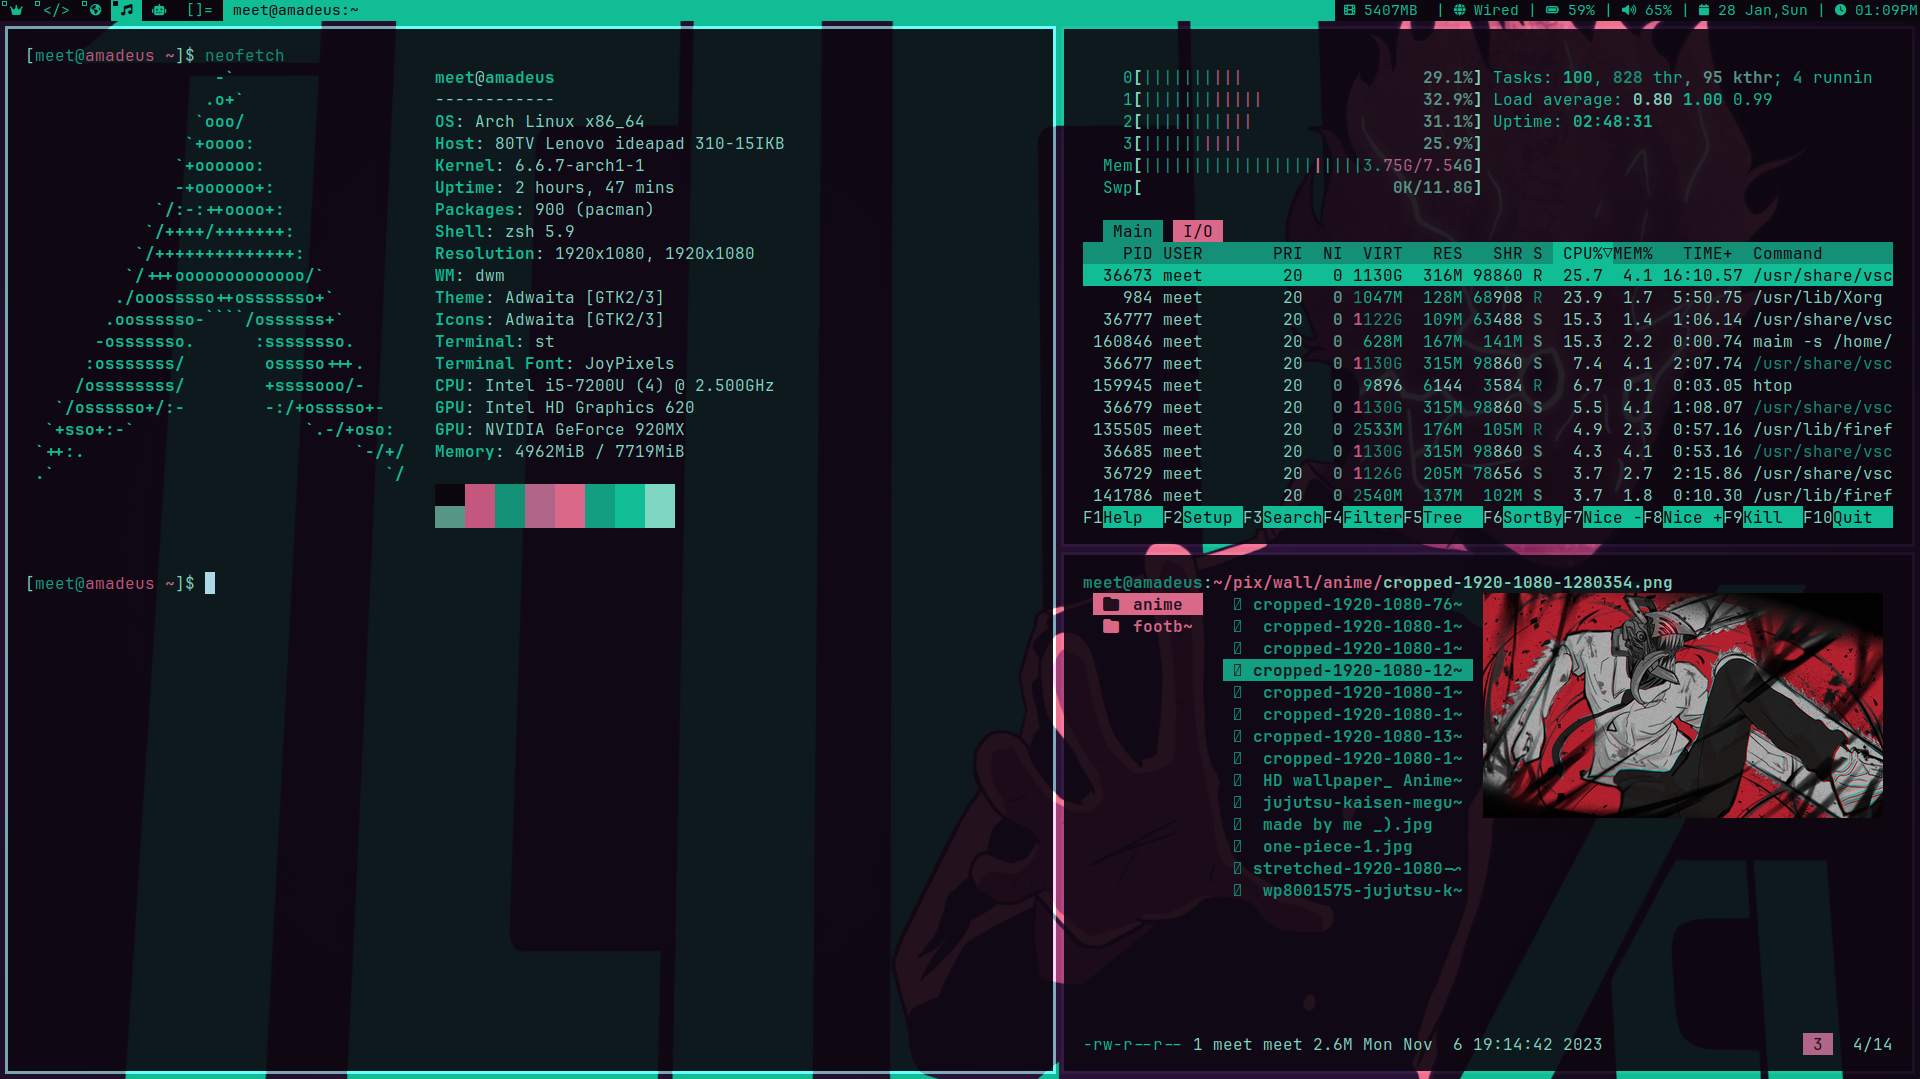Click the speaker volume icon showing 65%
The width and height of the screenshot is (1920, 1079).
[1629, 10]
